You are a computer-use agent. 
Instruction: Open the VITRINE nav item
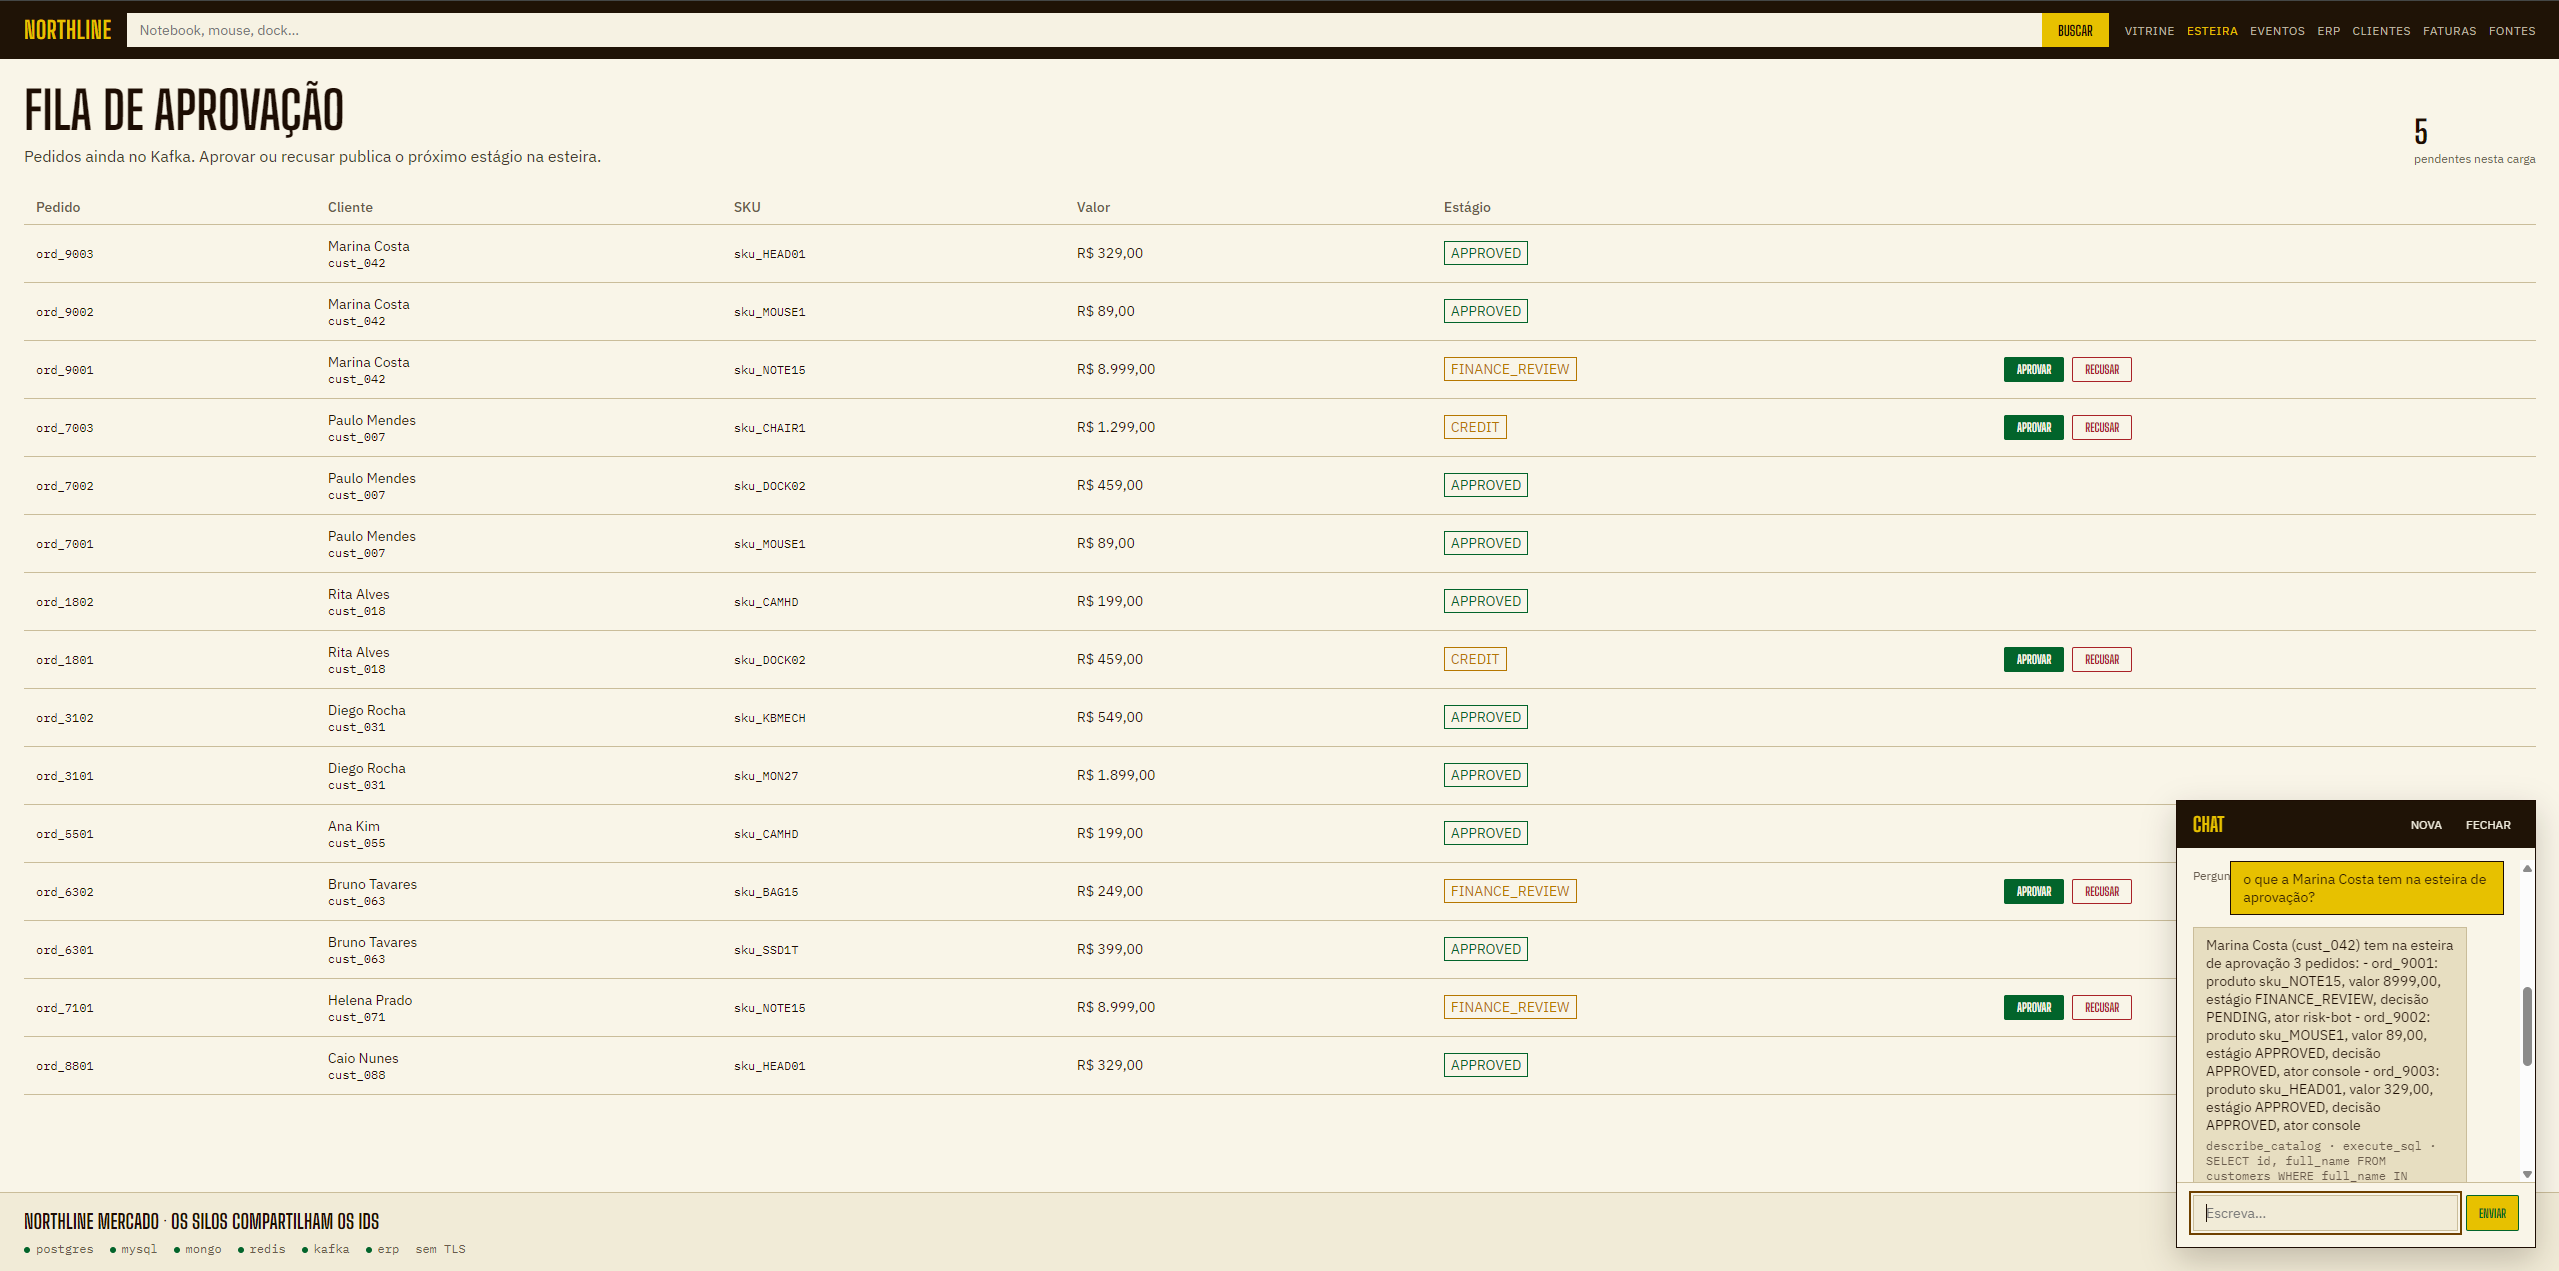[2149, 31]
